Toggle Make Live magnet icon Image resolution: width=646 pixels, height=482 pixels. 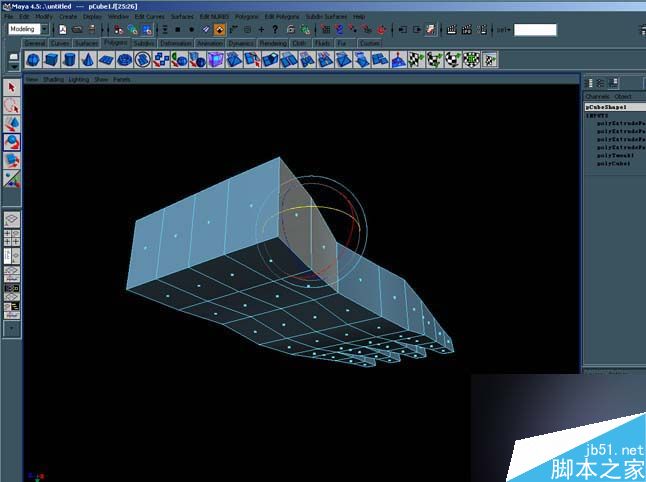pos(382,30)
